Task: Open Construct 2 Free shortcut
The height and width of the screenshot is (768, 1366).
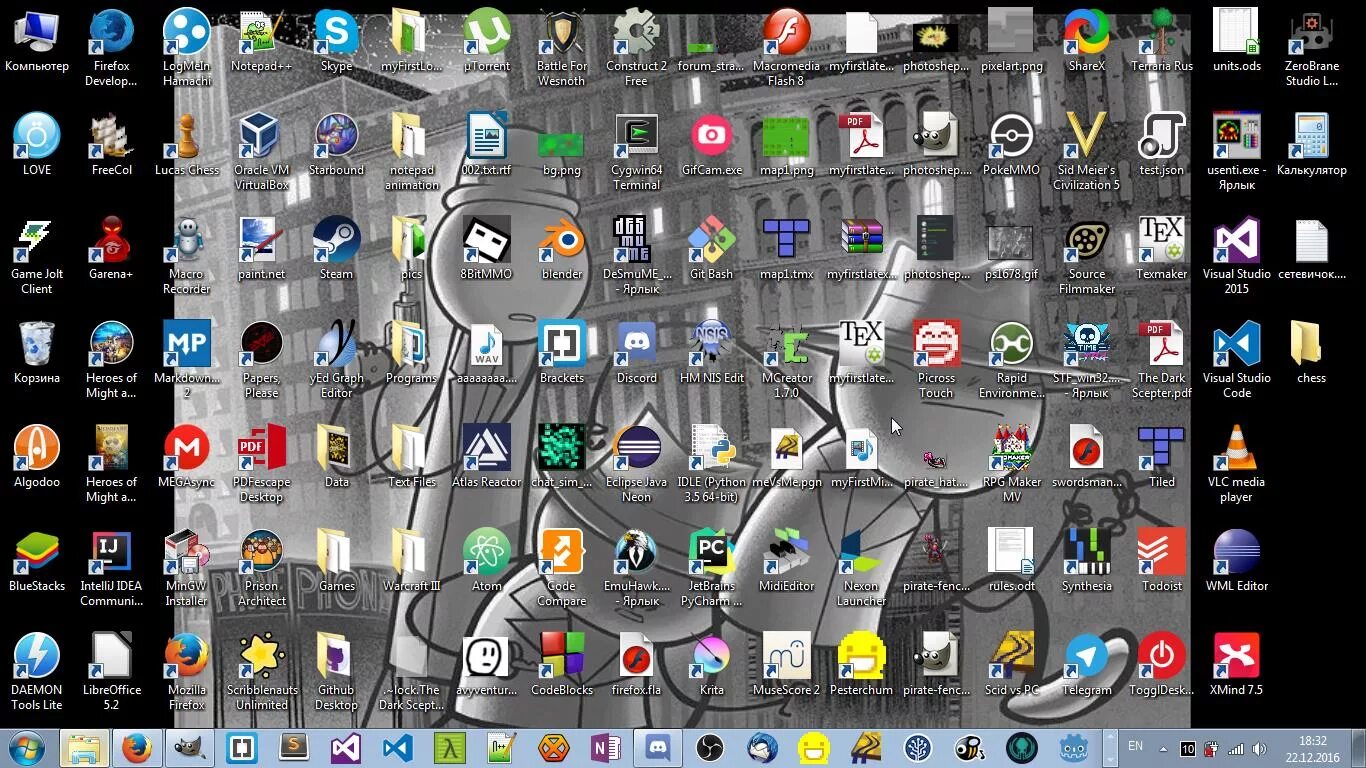Action: pos(637,48)
